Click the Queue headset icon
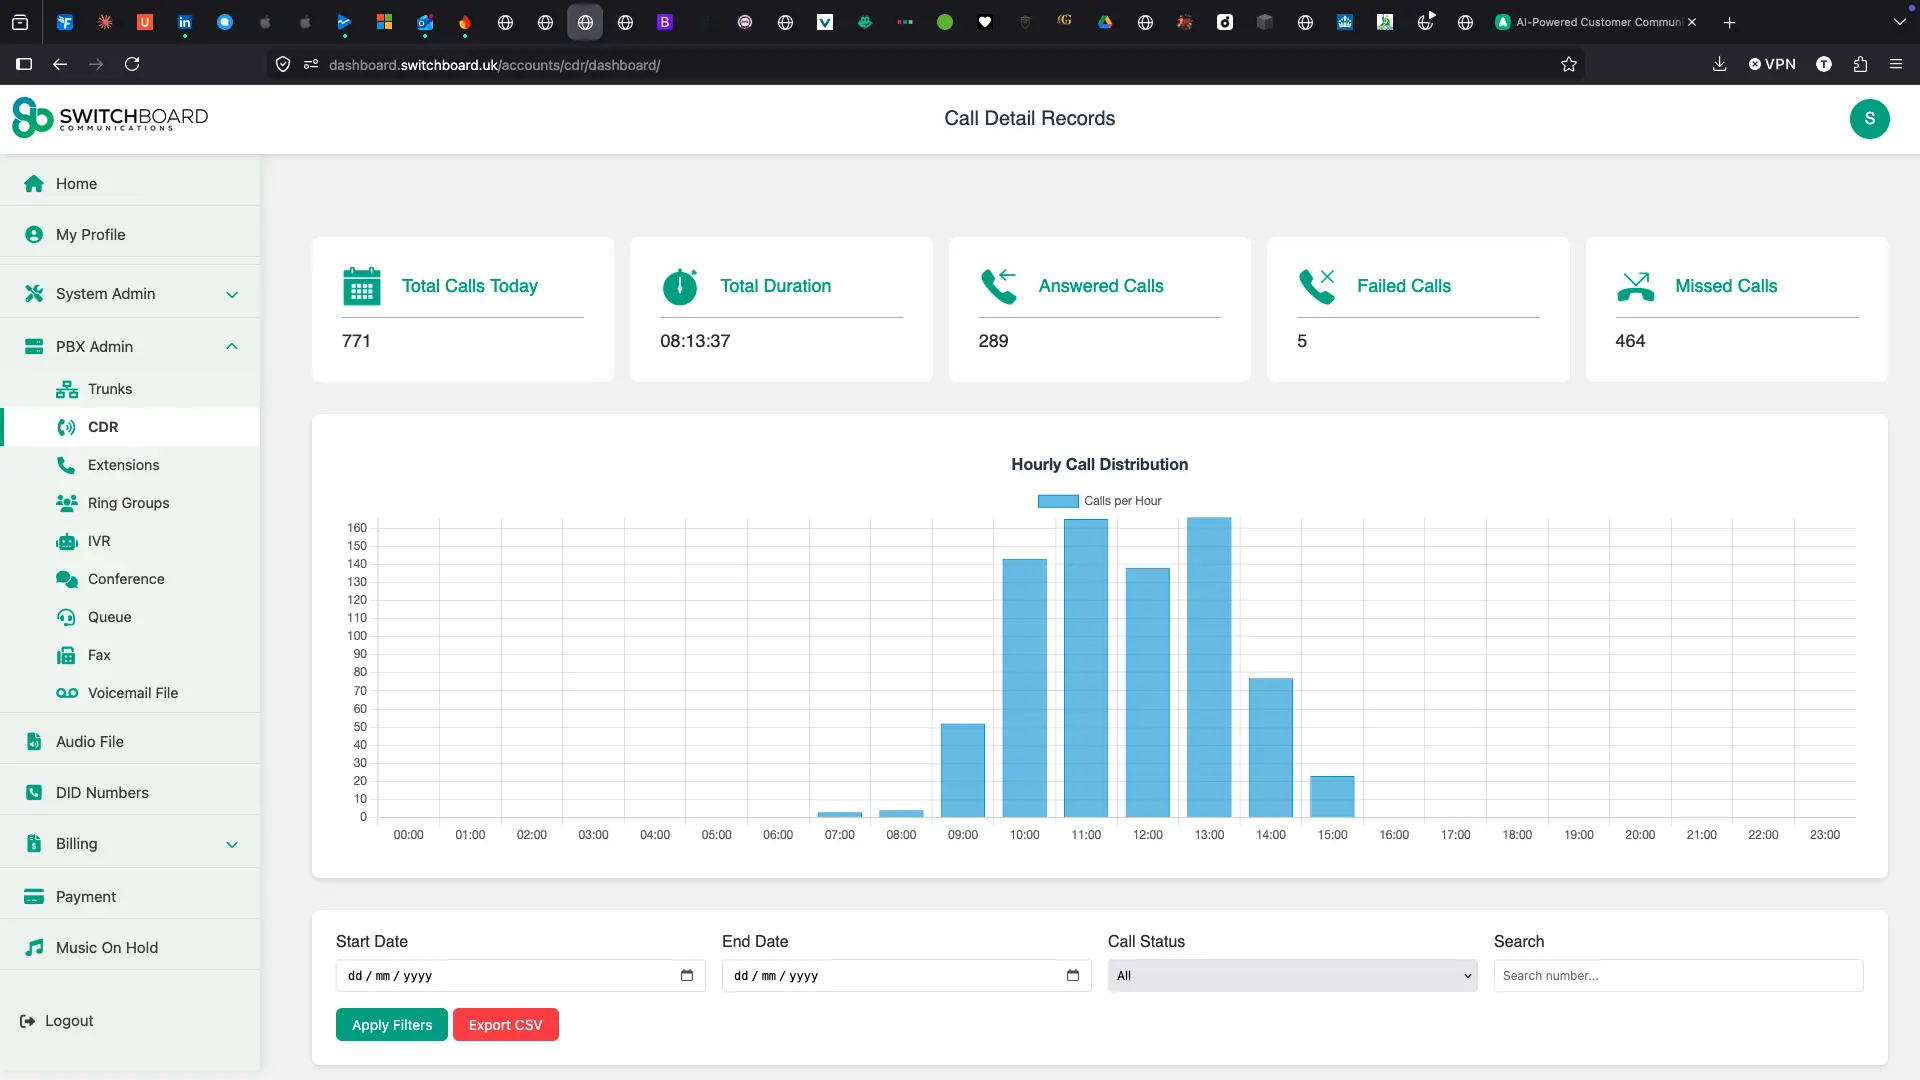 point(66,617)
